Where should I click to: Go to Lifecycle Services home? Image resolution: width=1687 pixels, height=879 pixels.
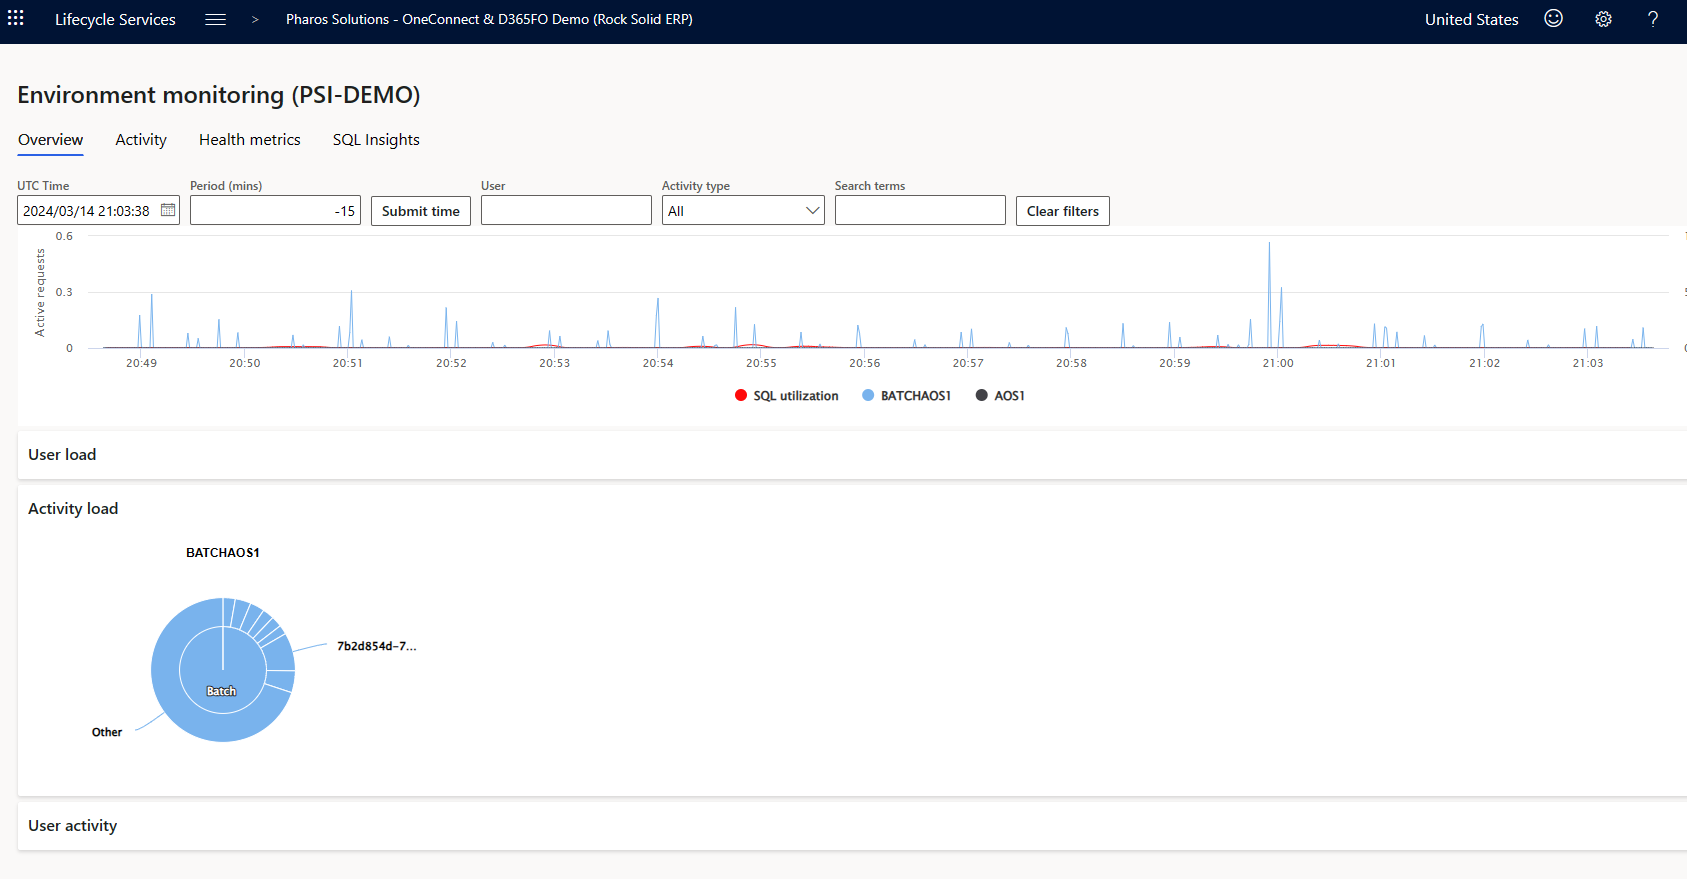point(115,19)
